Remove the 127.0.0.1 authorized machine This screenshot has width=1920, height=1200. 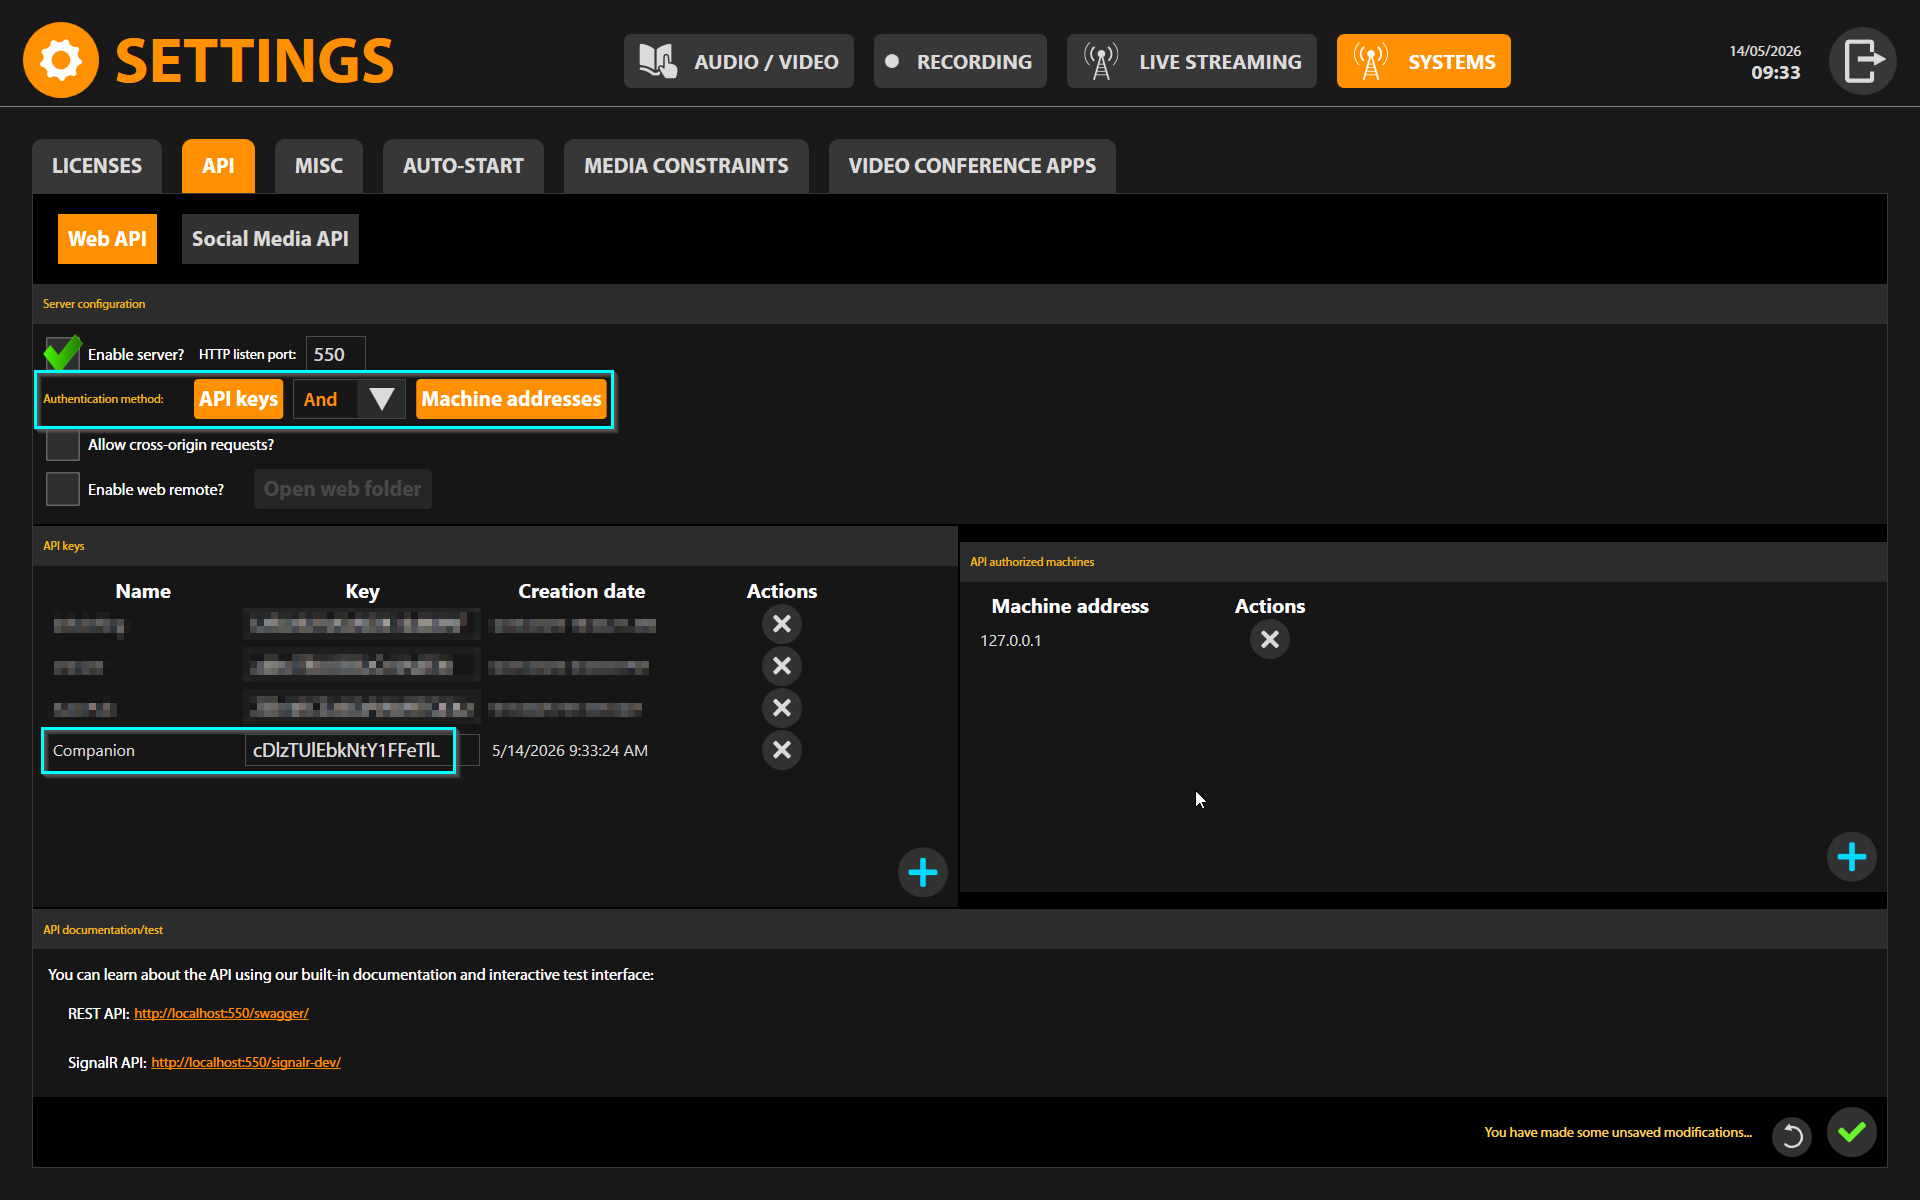(x=1270, y=639)
